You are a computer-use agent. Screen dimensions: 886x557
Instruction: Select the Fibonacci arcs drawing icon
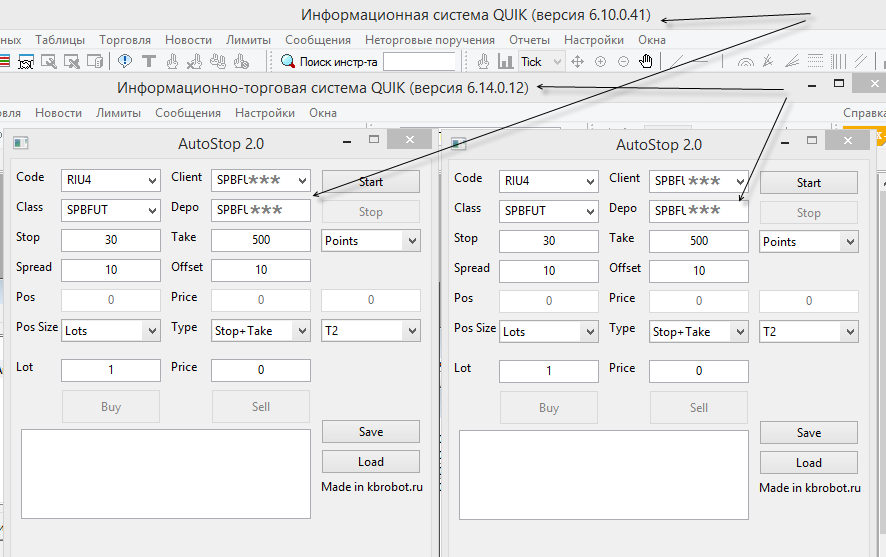(746, 62)
